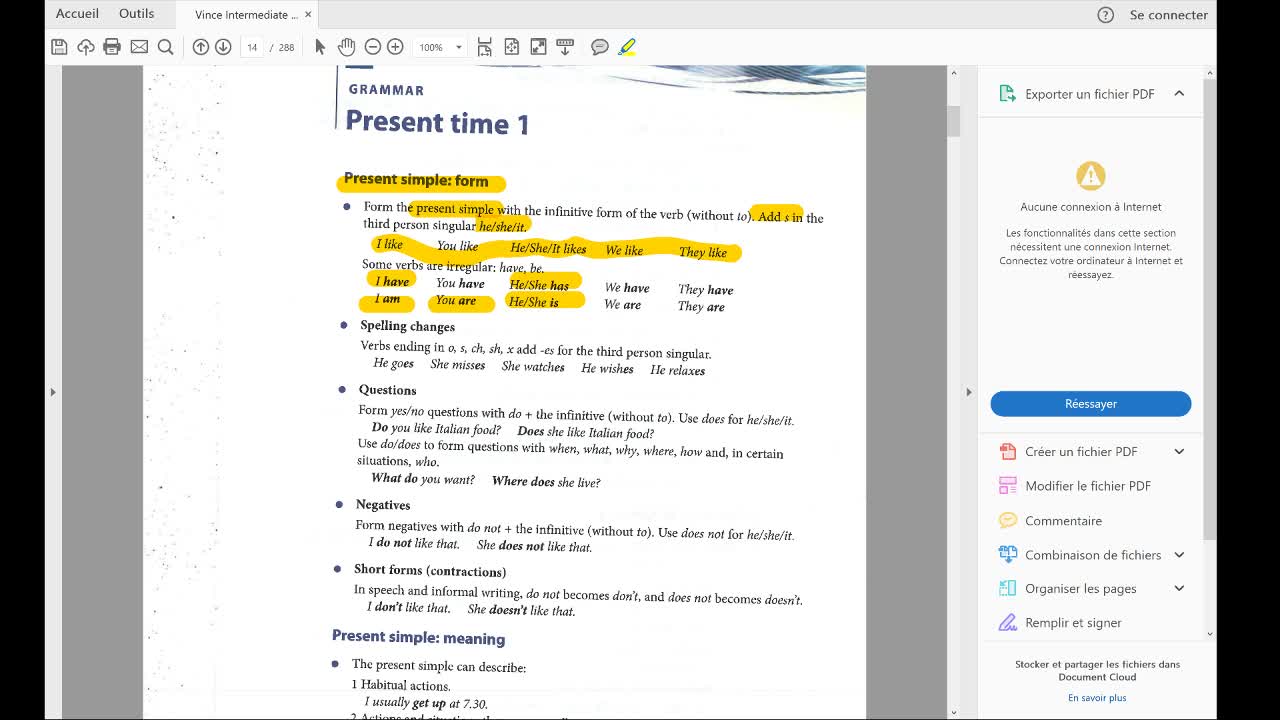Viewport: 1280px width, 720px height.
Task: Select the Hand pan tool
Action: pos(346,47)
